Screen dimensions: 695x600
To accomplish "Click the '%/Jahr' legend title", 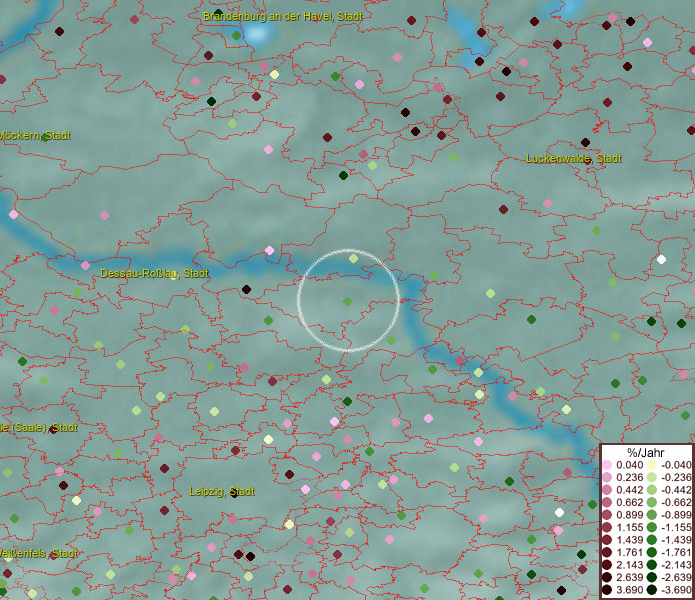I will pos(646,453).
